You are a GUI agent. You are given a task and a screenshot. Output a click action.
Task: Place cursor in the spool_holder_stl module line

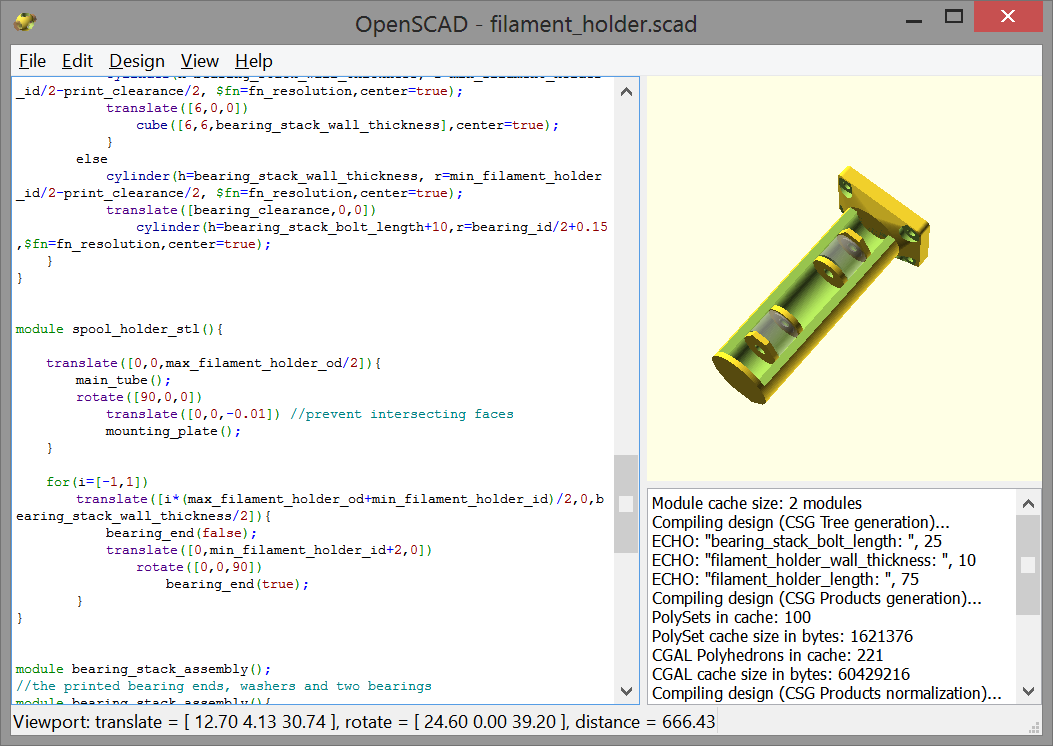click(x=120, y=328)
